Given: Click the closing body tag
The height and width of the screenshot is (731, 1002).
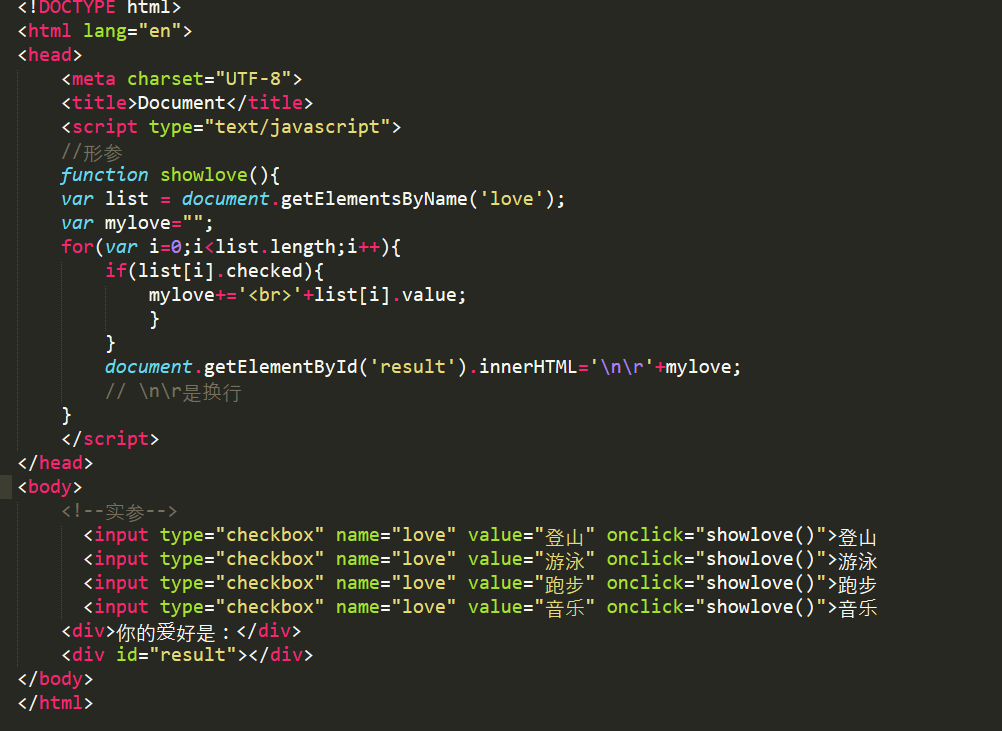Looking at the screenshot, I should [x=55, y=678].
